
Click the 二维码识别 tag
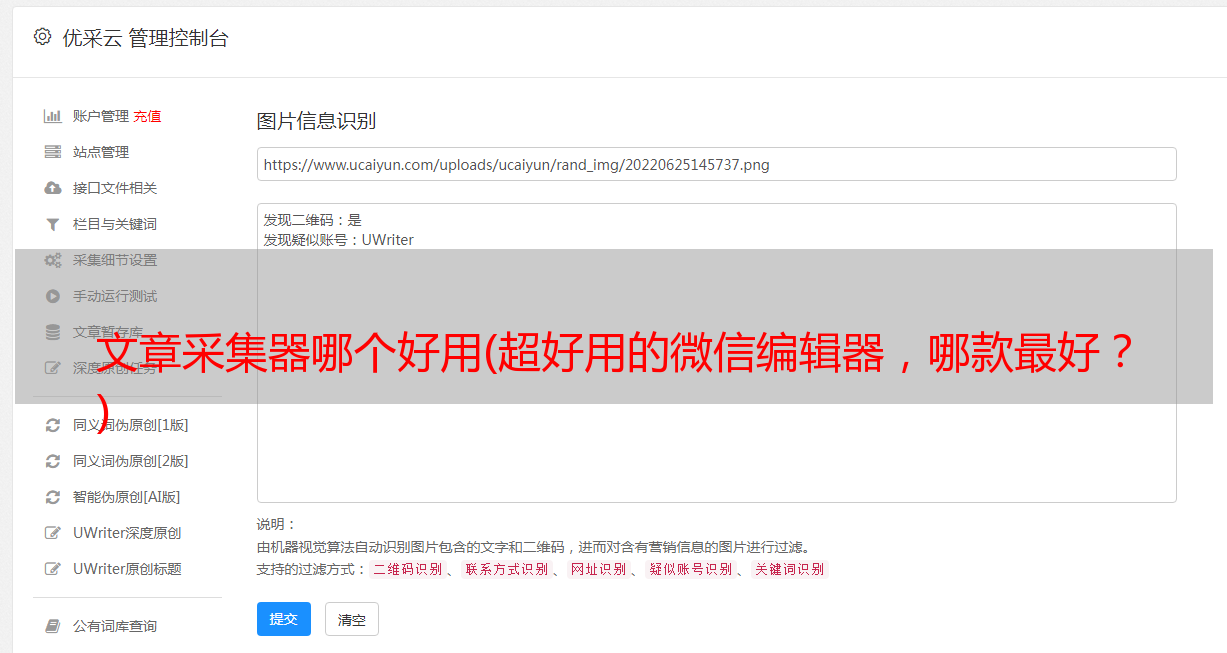coord(408,569)
